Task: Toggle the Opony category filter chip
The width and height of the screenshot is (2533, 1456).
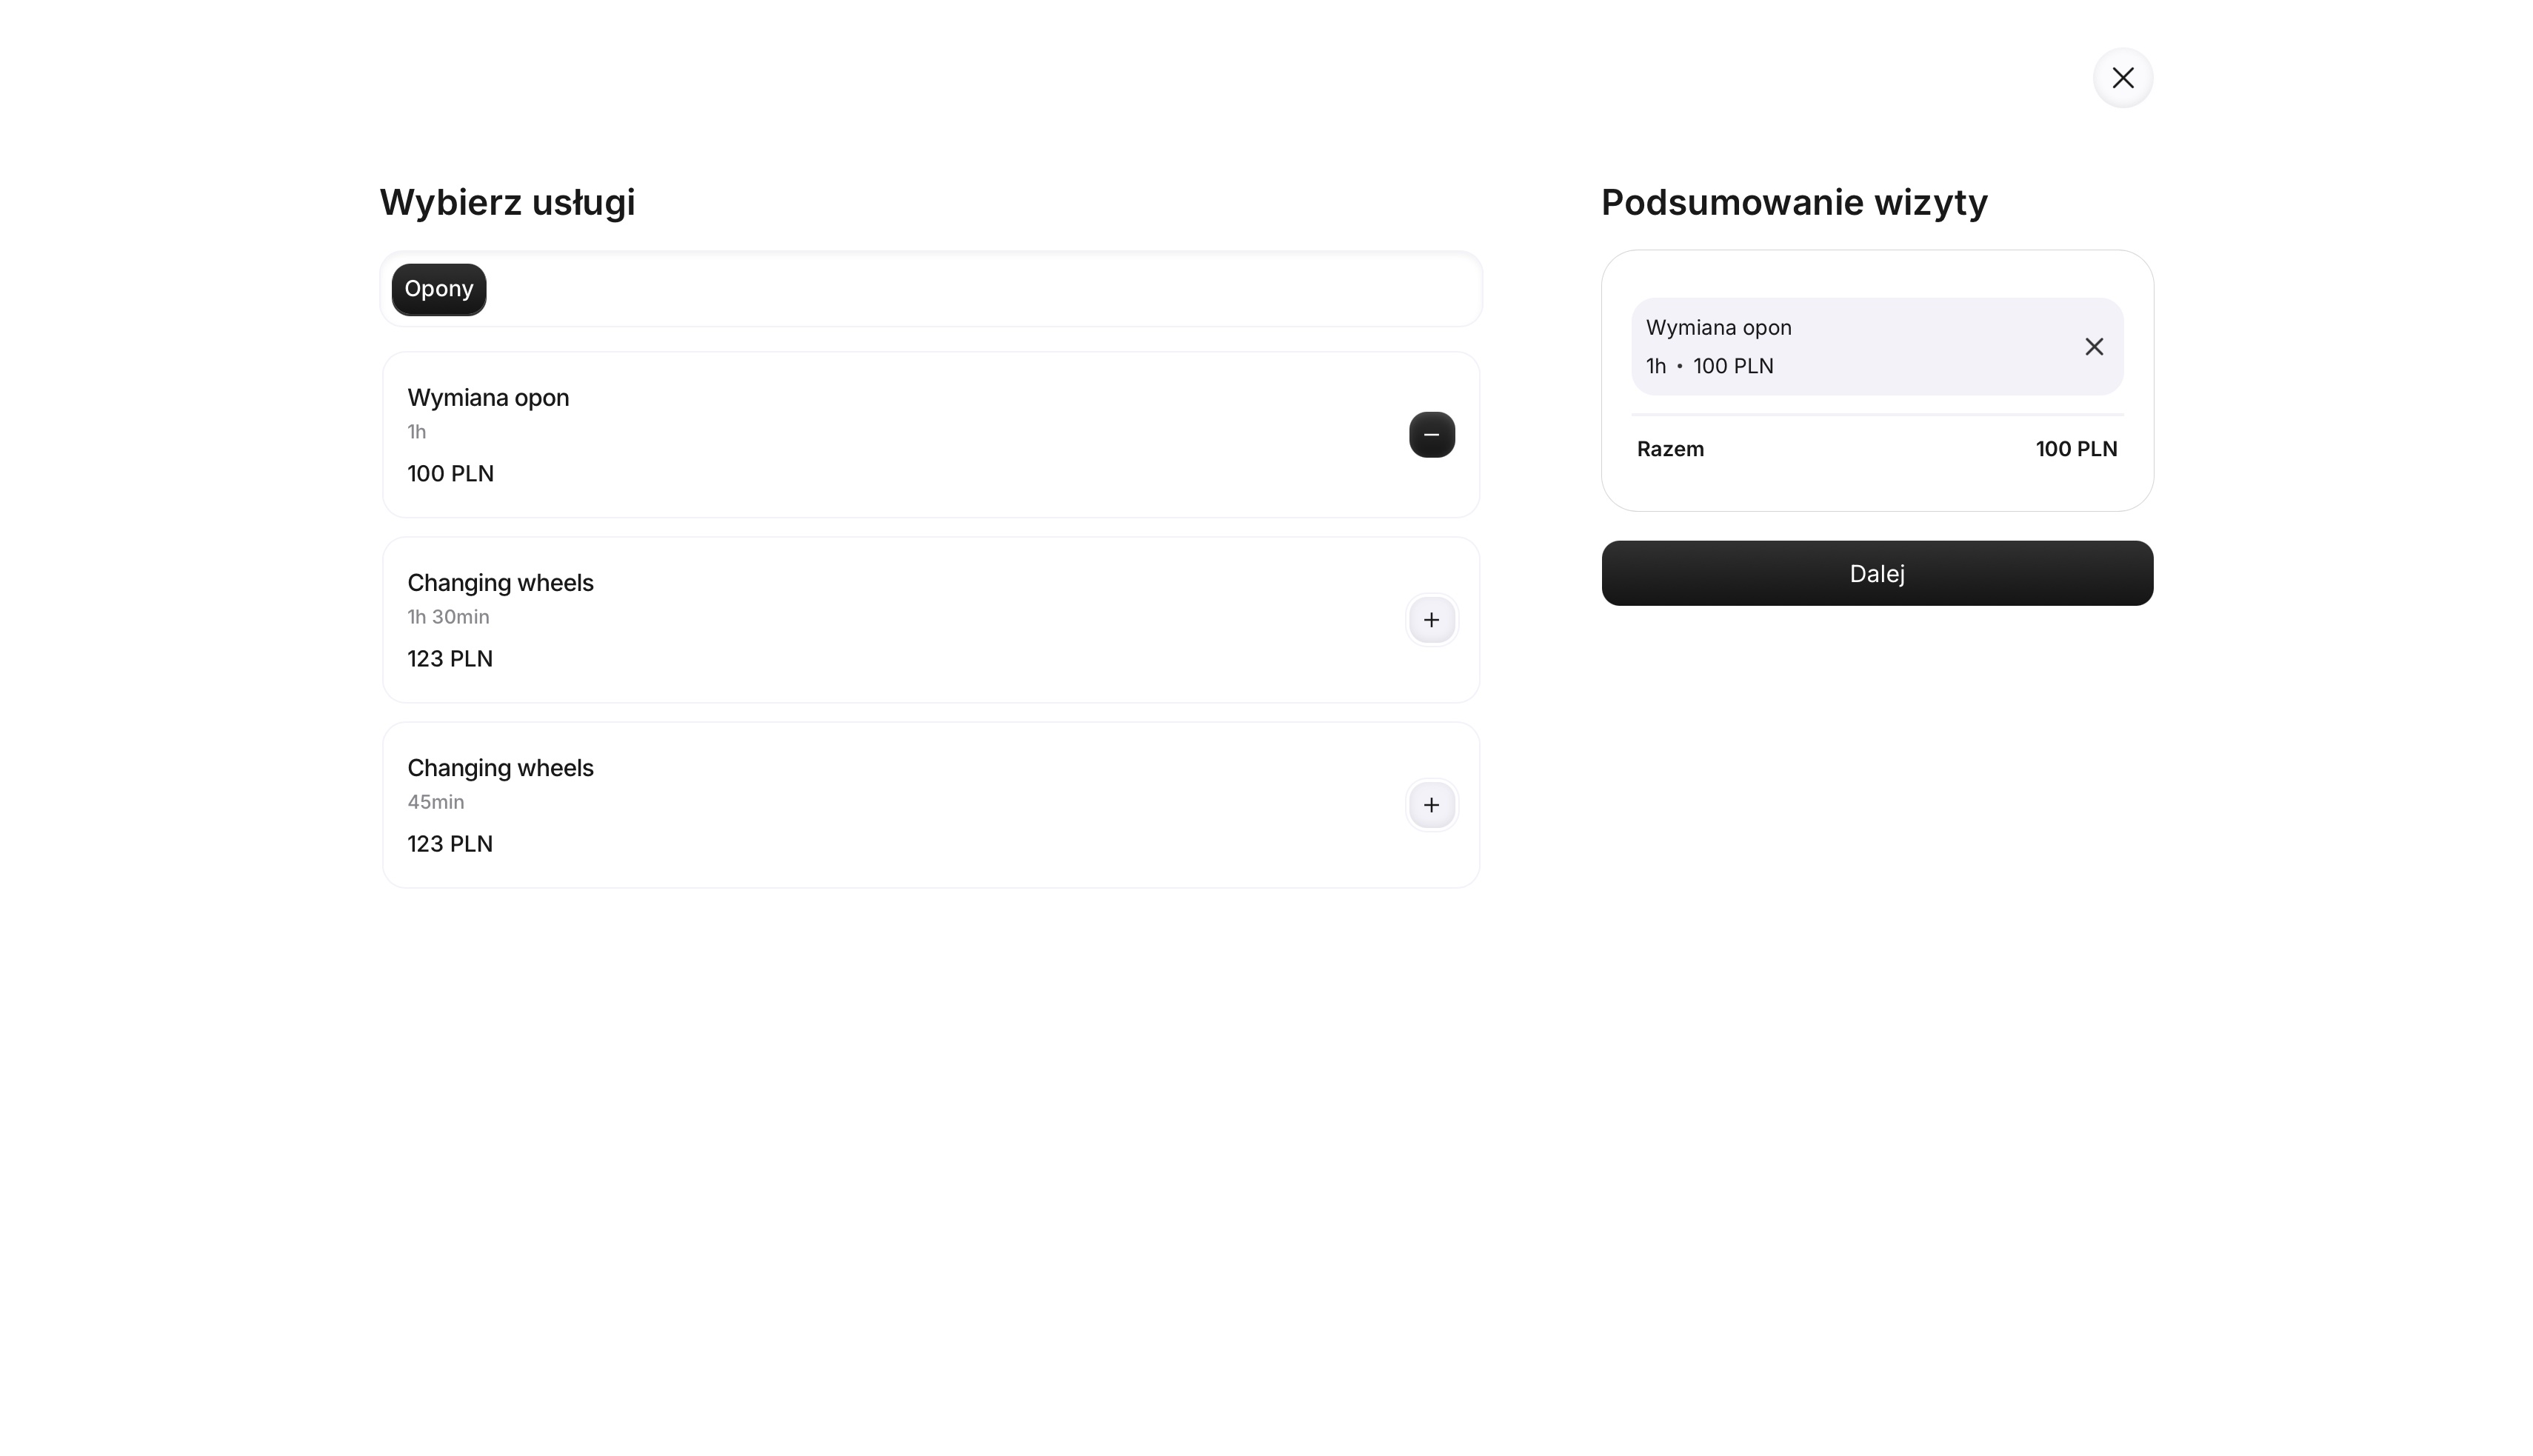Action: (438, 289)
